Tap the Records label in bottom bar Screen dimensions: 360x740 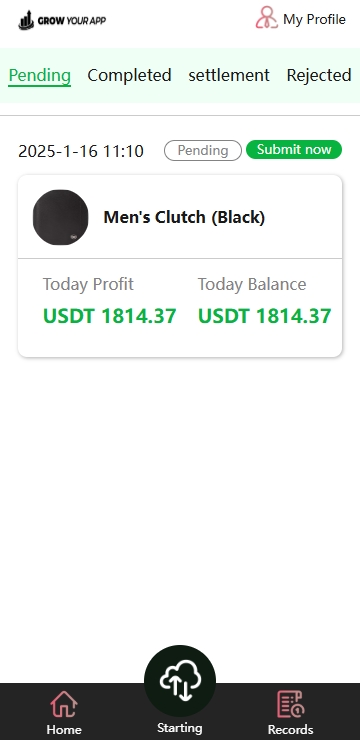[291, 729]
